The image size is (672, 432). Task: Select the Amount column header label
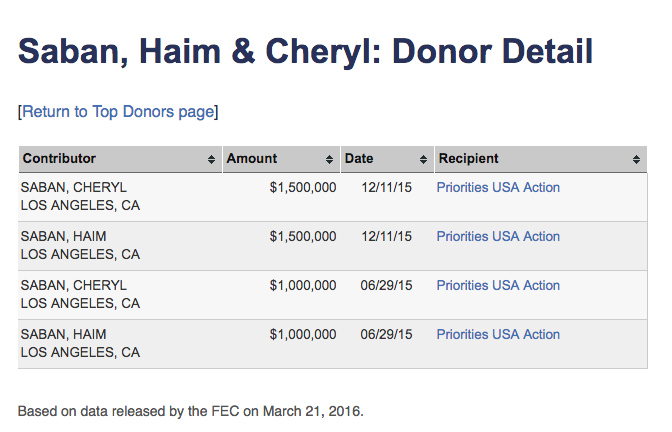tap(252, 158)
